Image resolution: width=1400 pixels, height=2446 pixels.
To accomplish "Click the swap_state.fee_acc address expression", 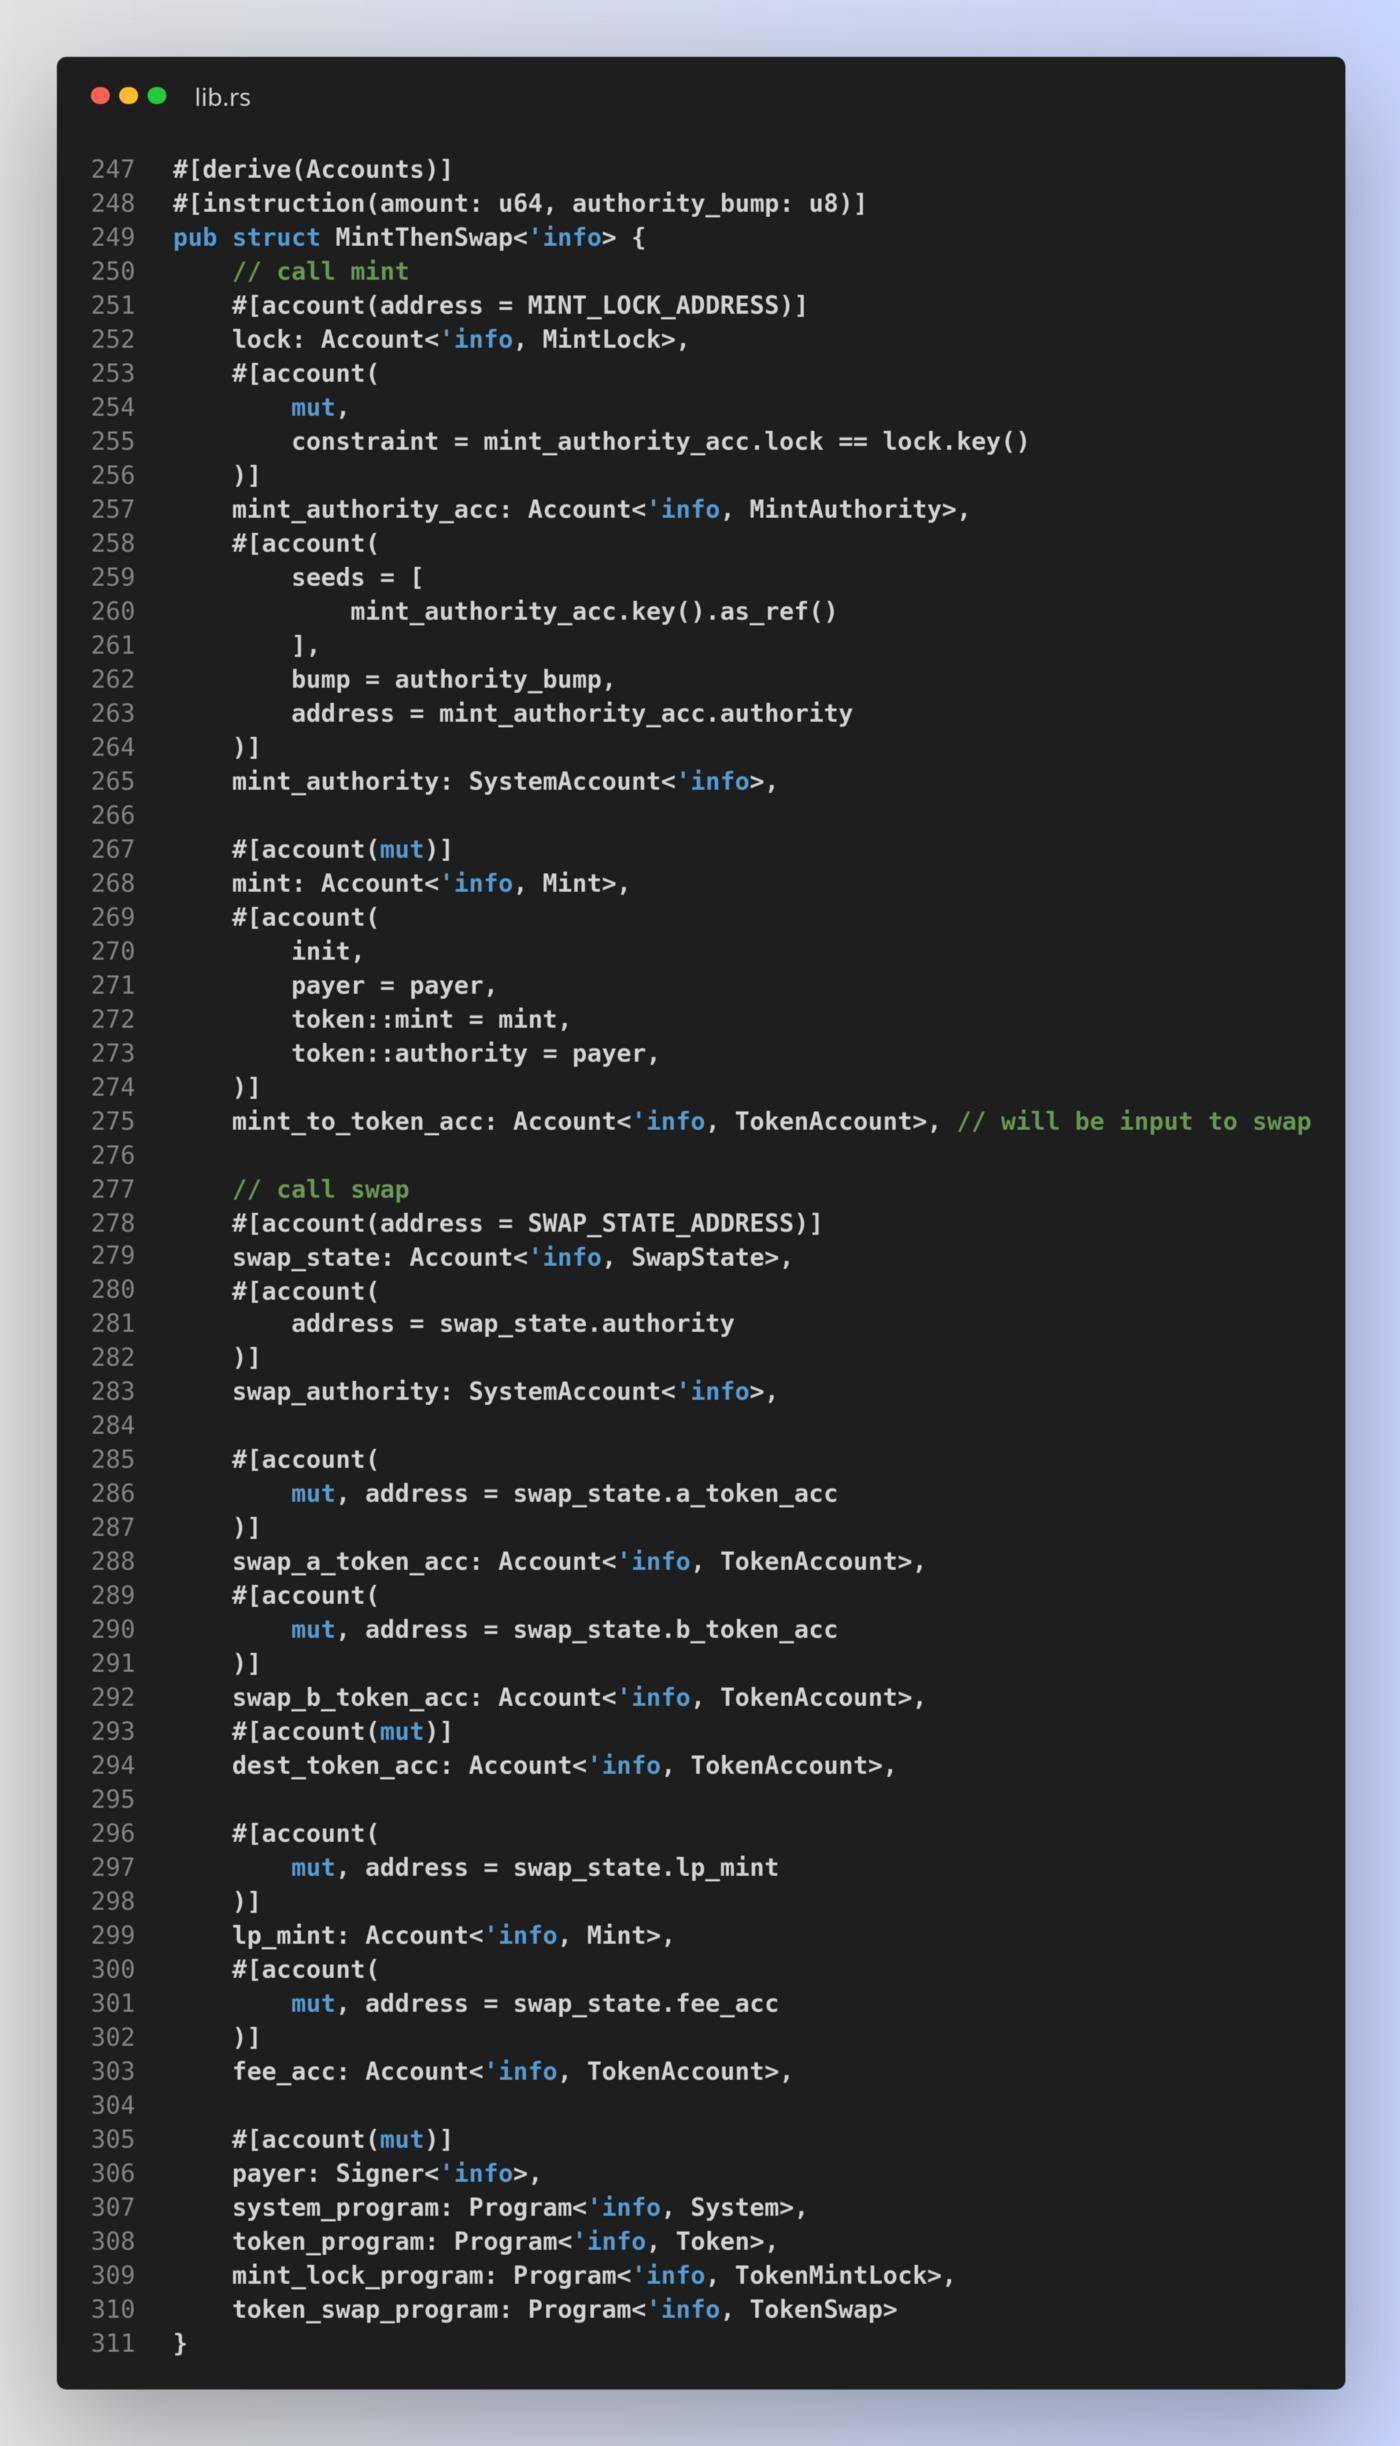I will click(645, 2003).
